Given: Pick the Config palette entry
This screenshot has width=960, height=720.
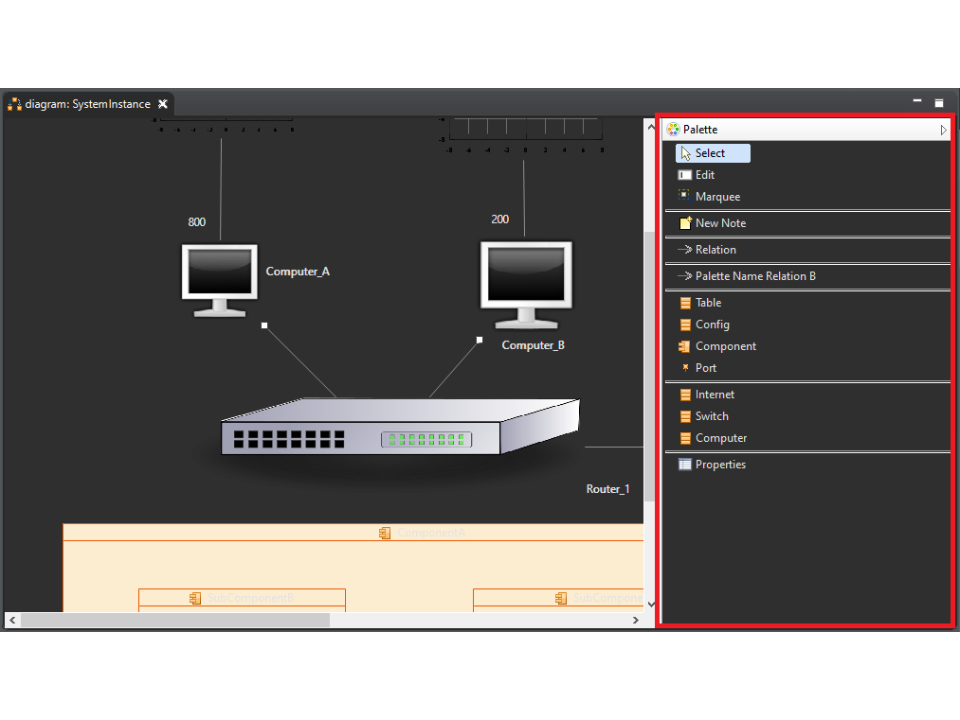Looking at the screenshot, I should point(712,325).
